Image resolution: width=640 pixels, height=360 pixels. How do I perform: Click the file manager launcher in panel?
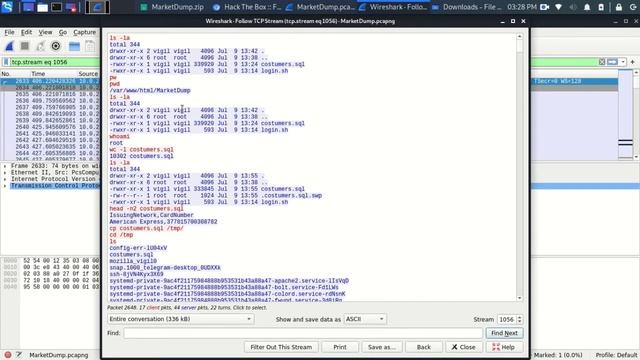[42, 7]
